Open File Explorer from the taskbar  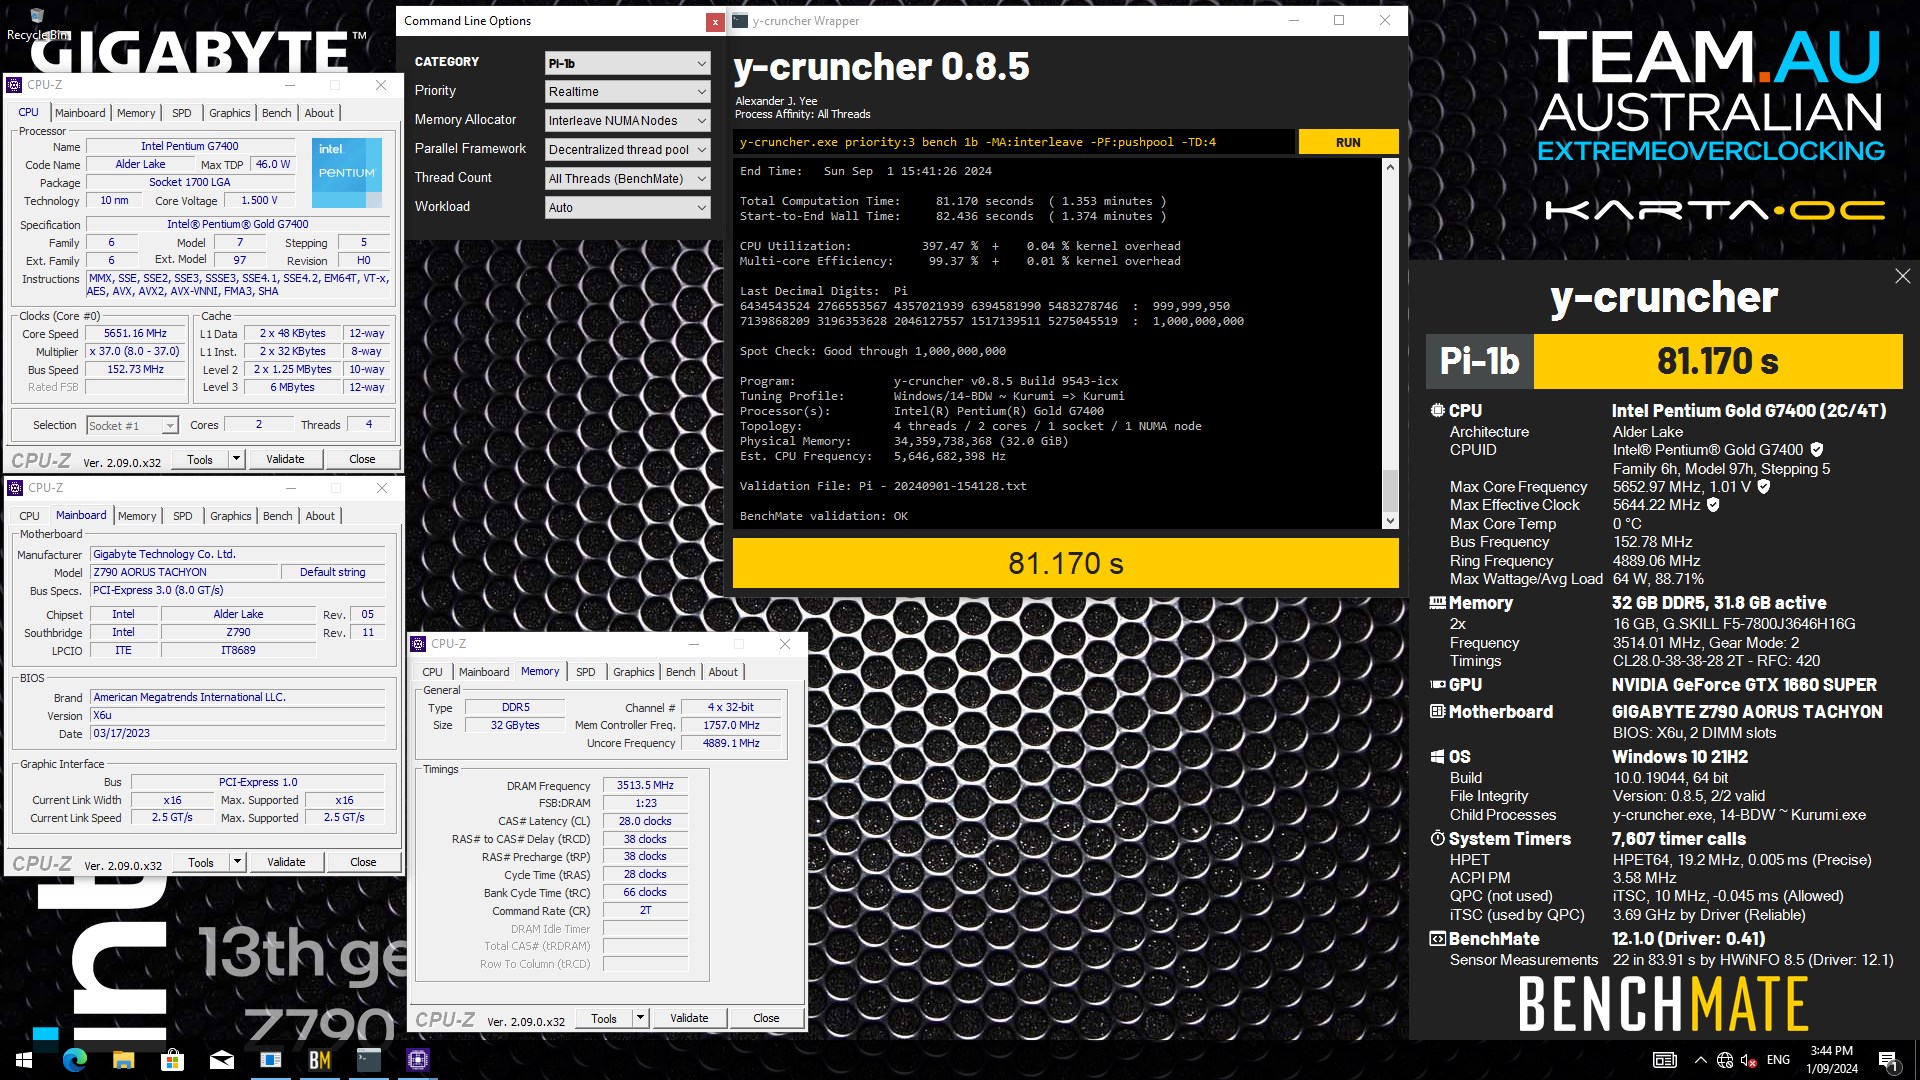[x=124, y=1060]
